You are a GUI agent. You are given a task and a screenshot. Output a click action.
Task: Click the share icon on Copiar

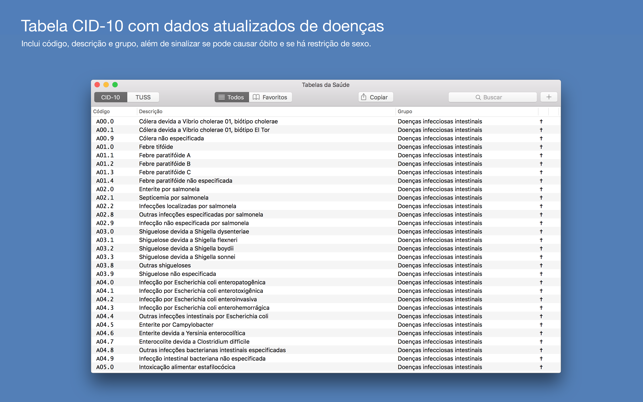pyautogui.click(x=363, y=97)
